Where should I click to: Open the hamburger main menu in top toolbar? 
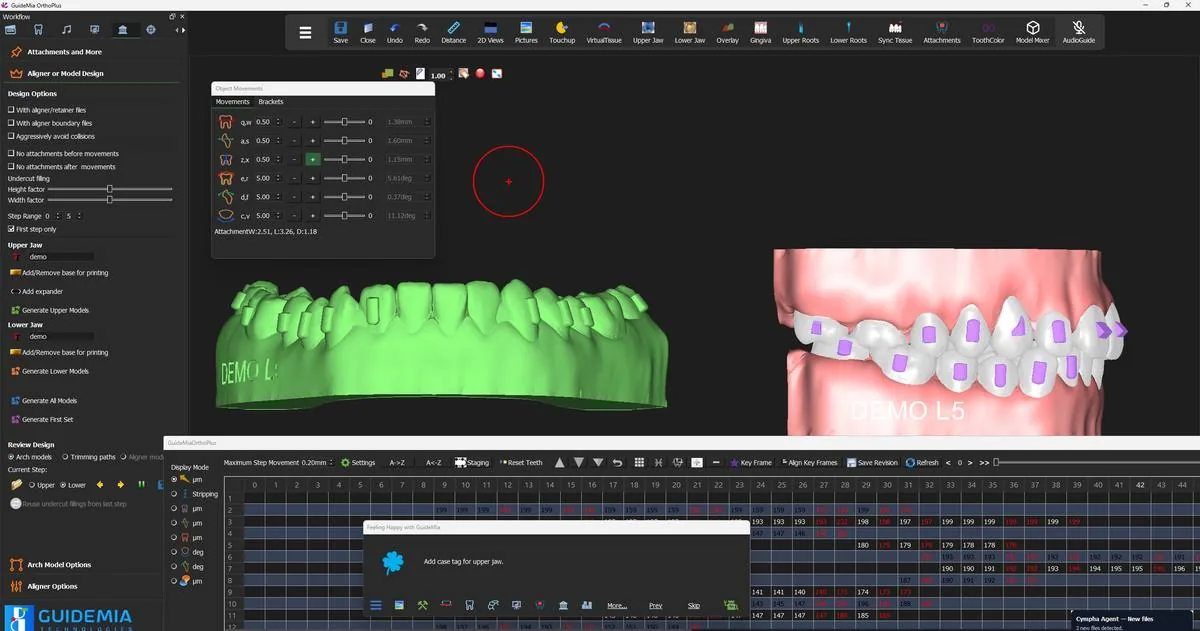(x=305, y=32)
